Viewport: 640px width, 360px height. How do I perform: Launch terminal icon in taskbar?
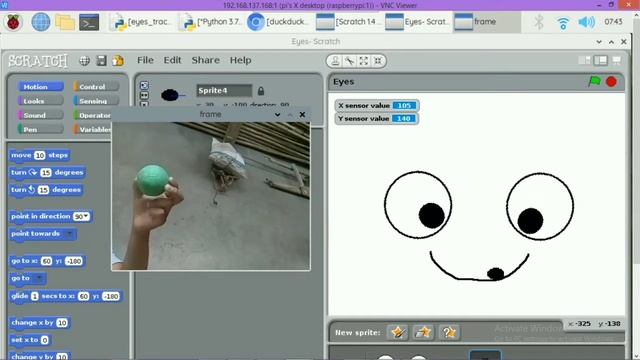89,22
